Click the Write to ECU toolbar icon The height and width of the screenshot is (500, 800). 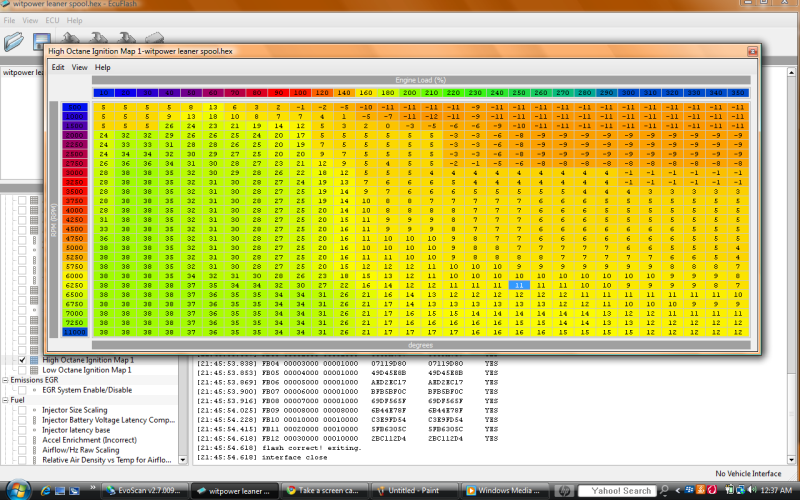pos(98,38)
